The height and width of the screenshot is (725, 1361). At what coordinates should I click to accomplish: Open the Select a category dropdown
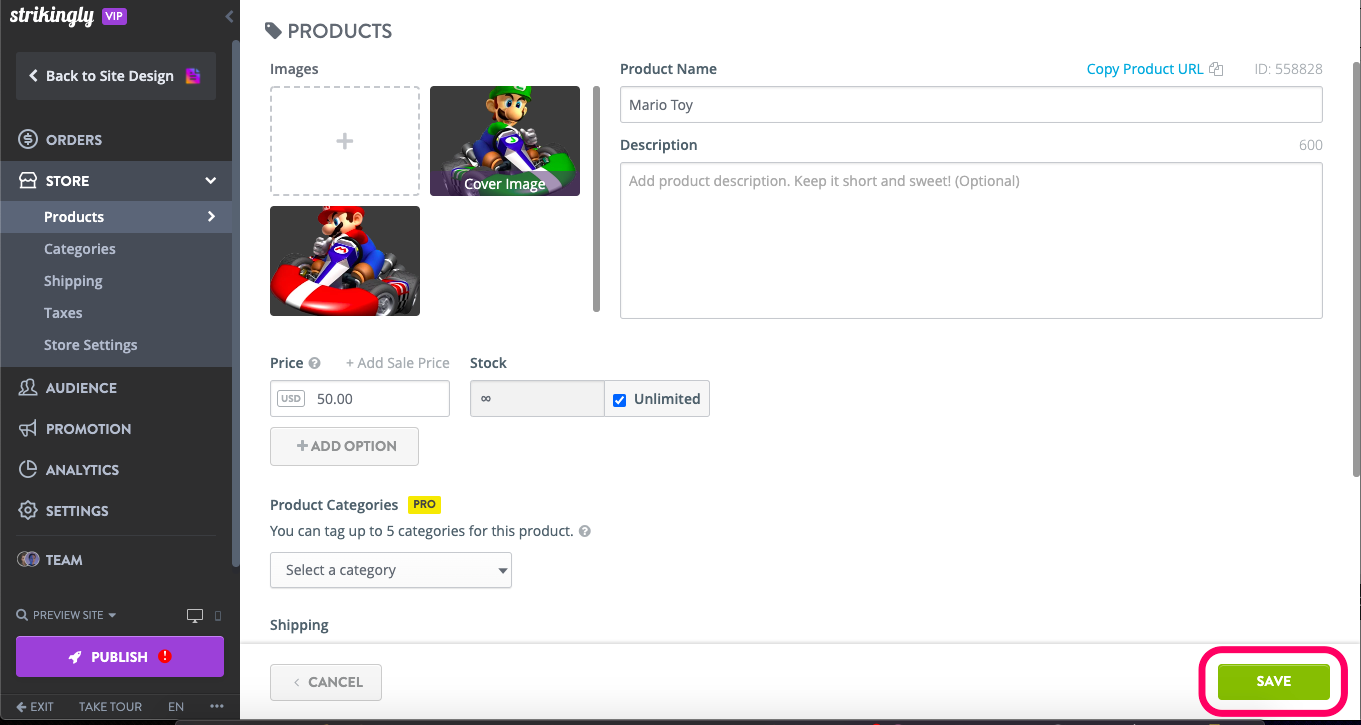[x=391, y=570]
